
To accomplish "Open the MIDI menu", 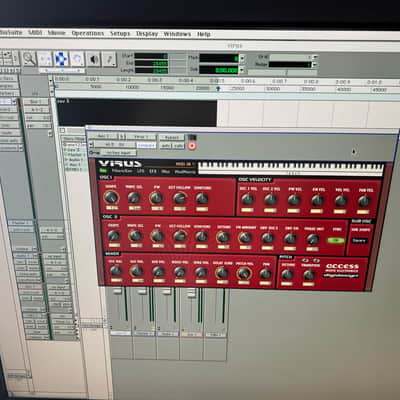I will (35, 33).
